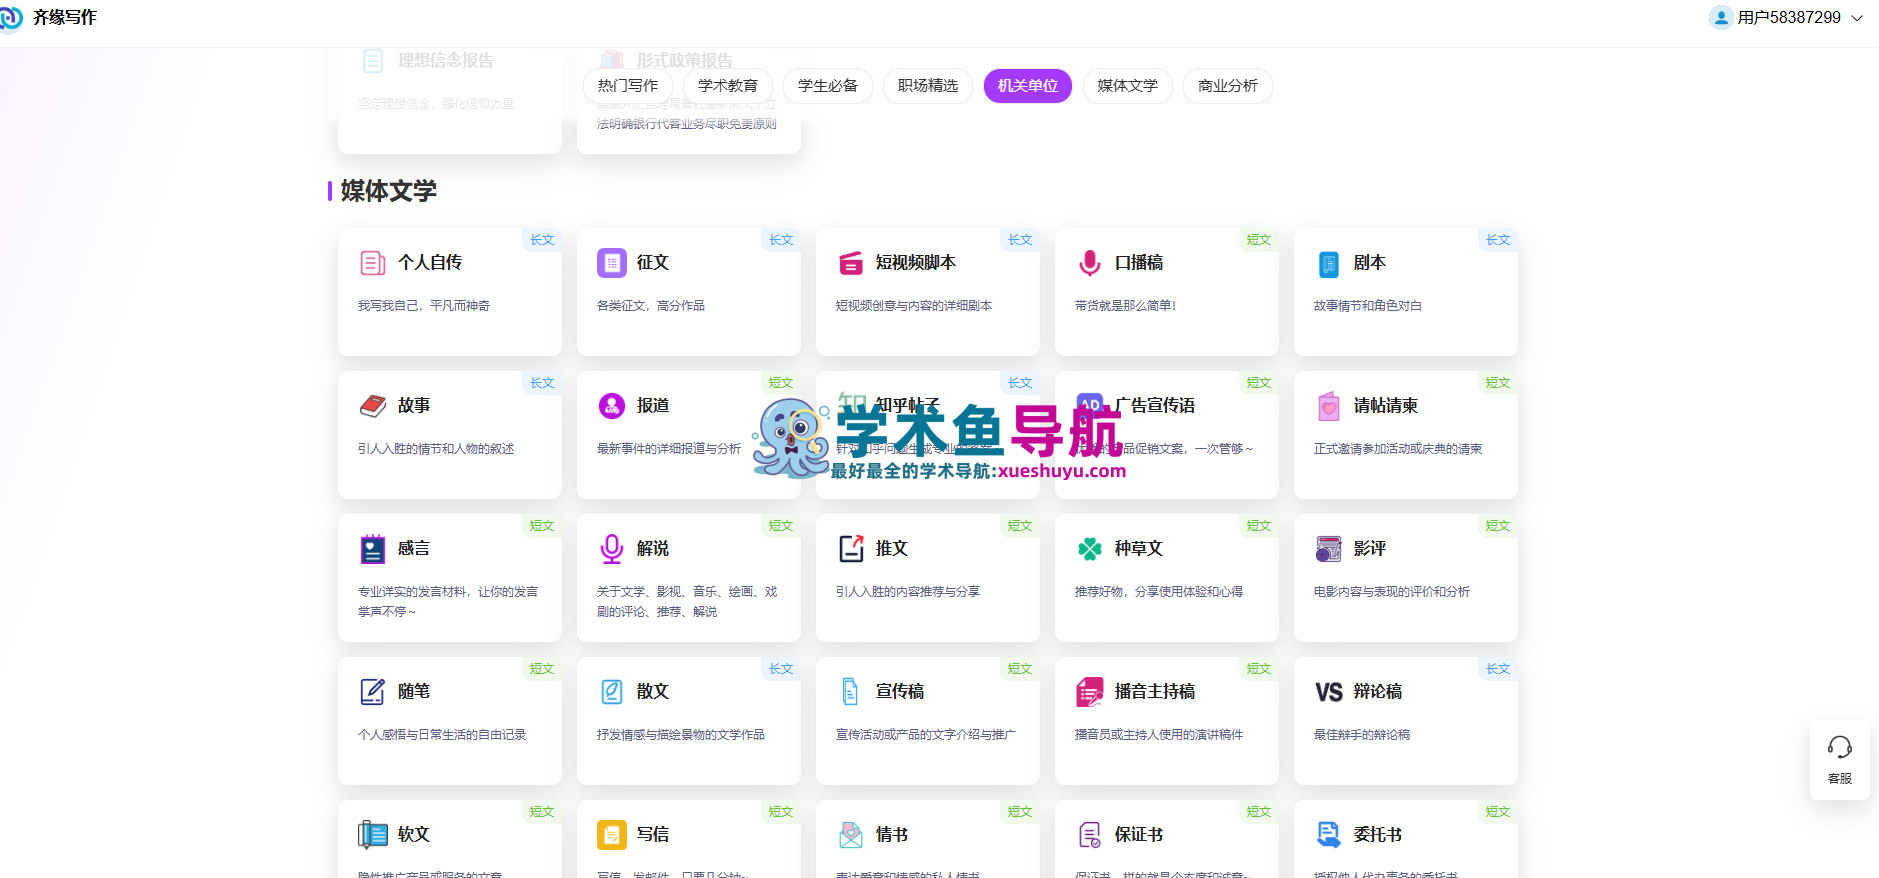Screen dimensions: 1879x878
Task: Select the 散文 blue note icon
Action: (x=611, y=692)
